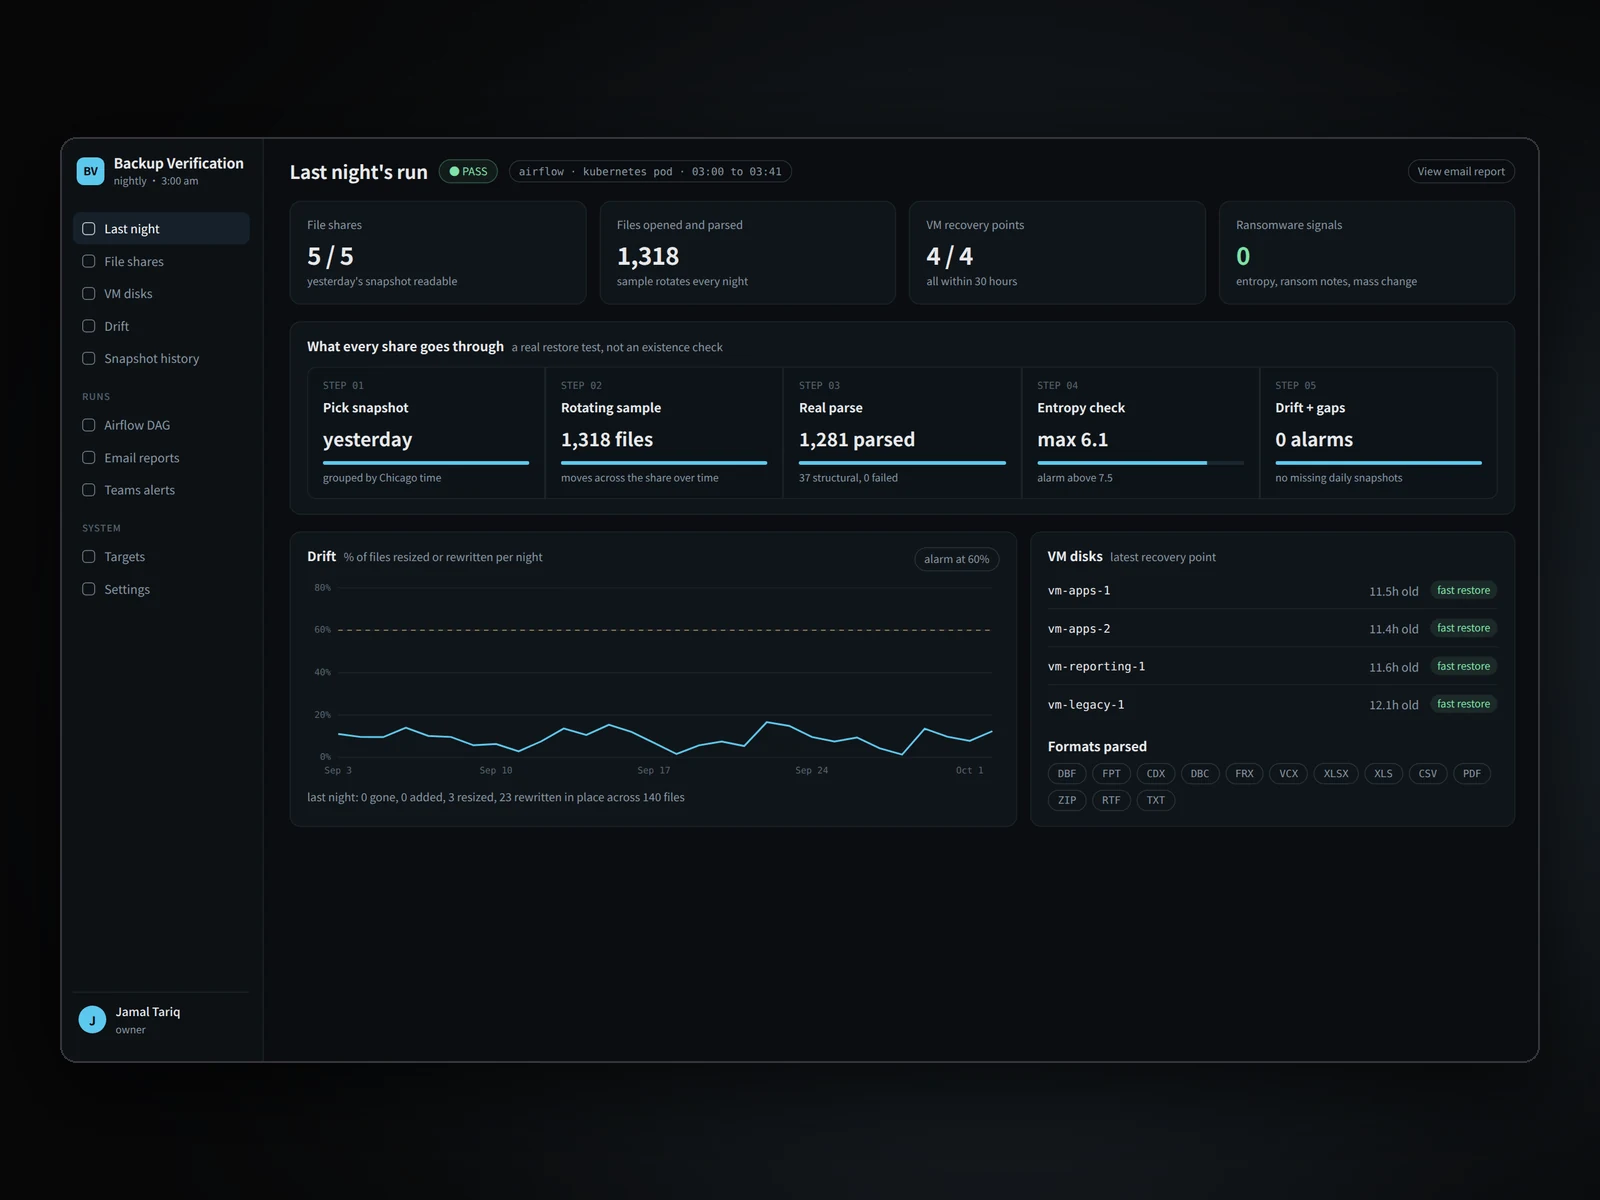The width and height of the screenshot is (1600, 1200).
Task: Click the Teams alerts sidebar icon
Action: [x=89, y=490]
